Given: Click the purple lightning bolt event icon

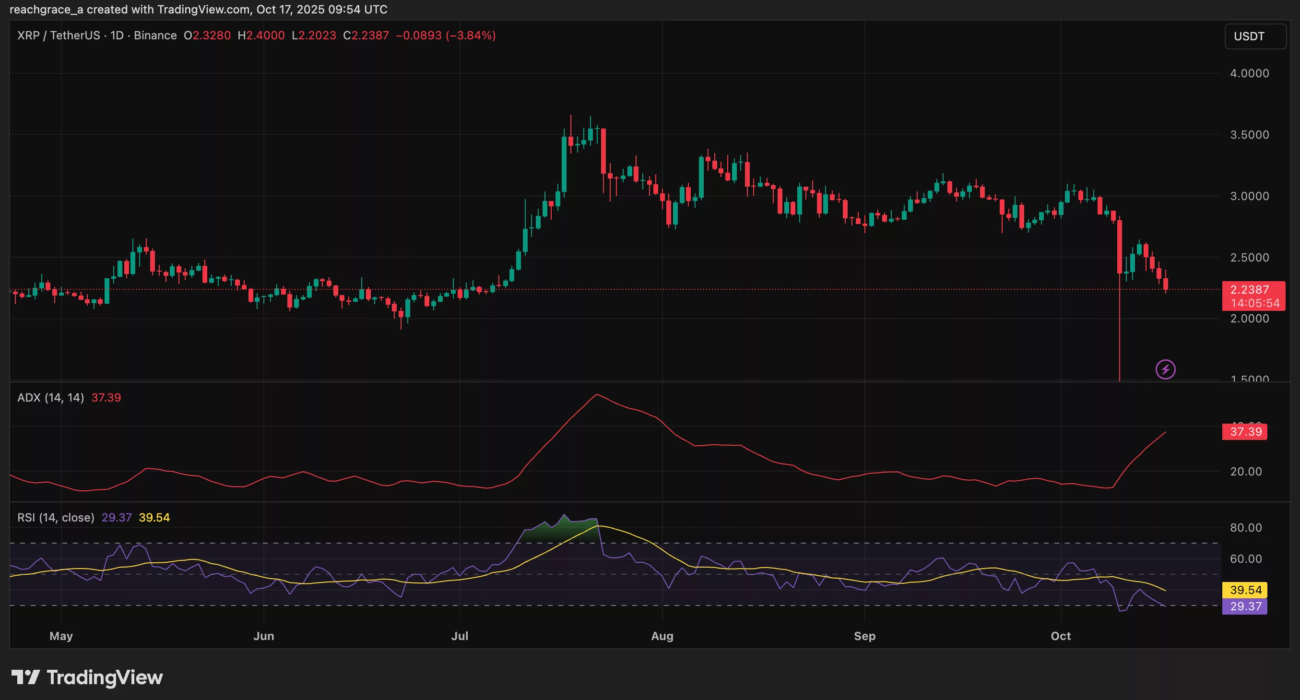Looking at the screenshot, I should coord(1165,370).
